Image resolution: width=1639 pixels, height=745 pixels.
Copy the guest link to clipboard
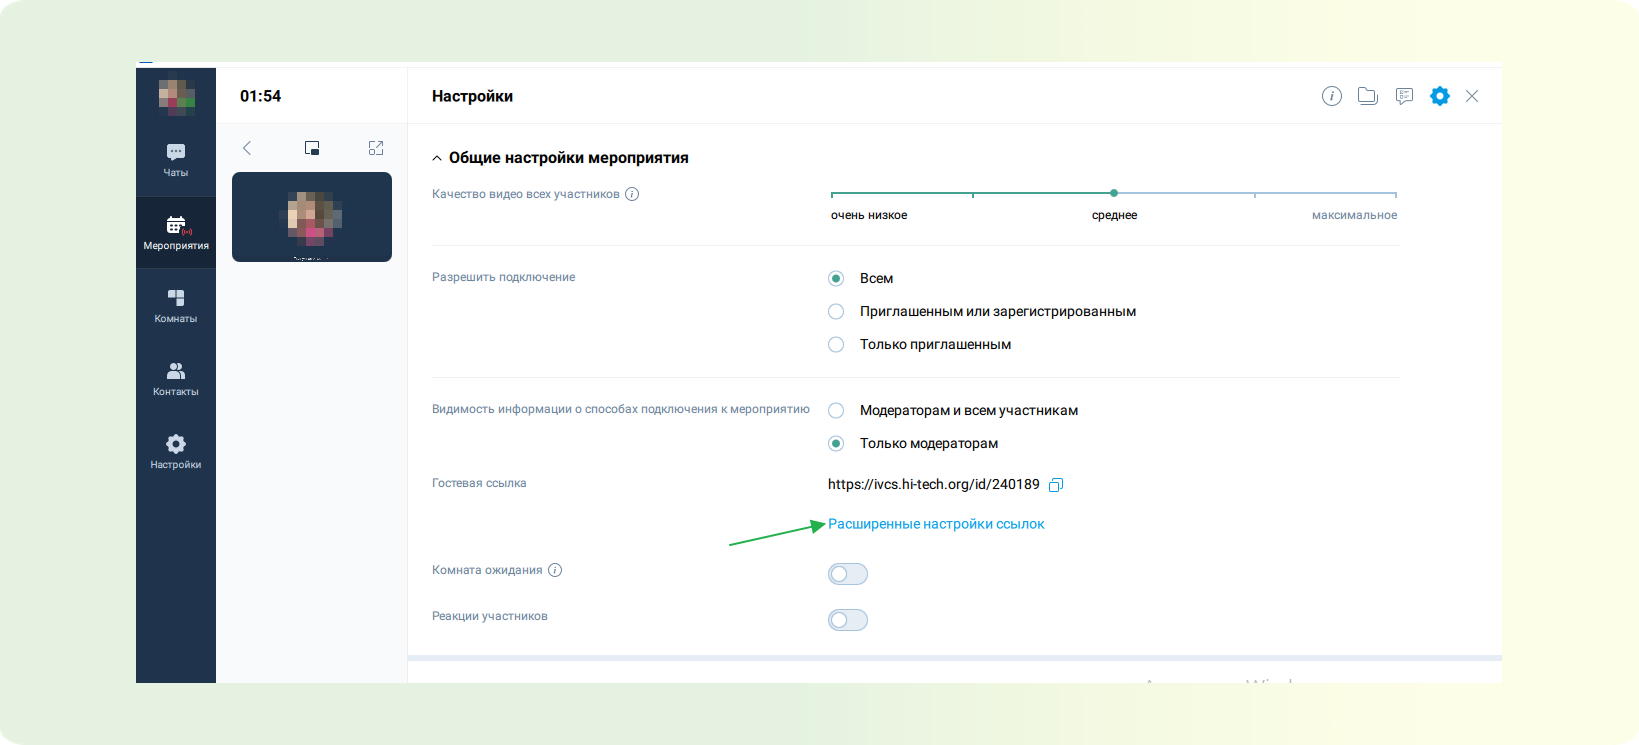(1056, 485)
